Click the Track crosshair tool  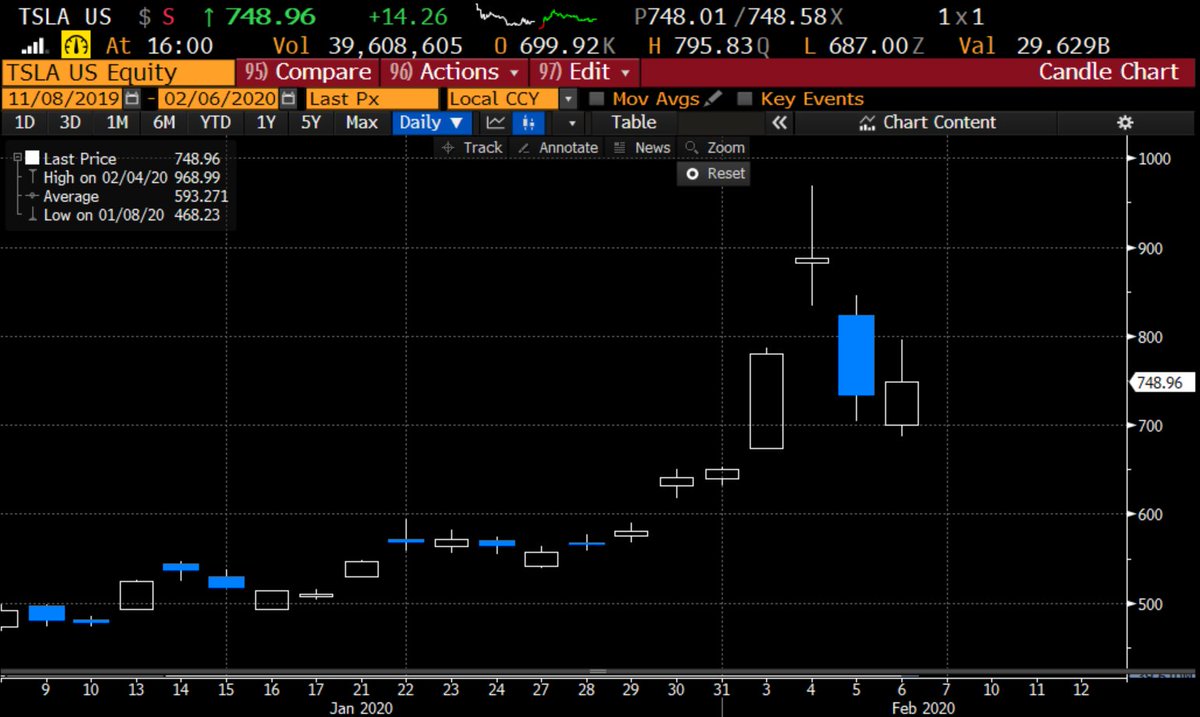pos(472,147)
